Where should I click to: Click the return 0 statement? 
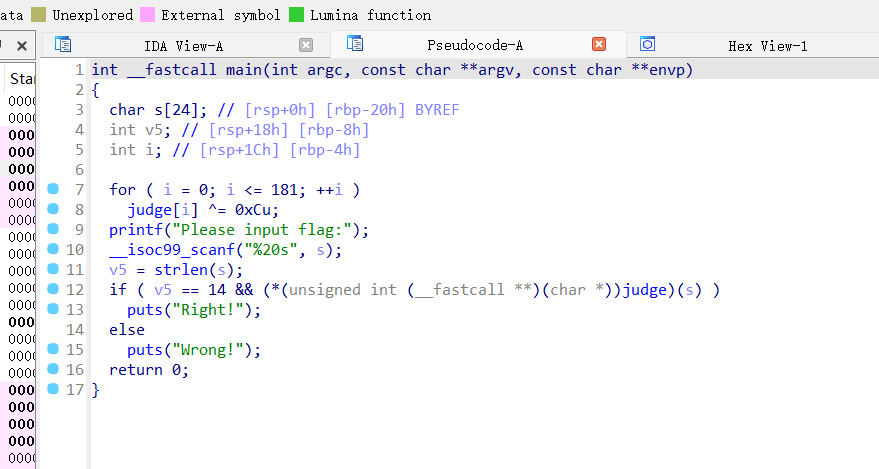149,370
